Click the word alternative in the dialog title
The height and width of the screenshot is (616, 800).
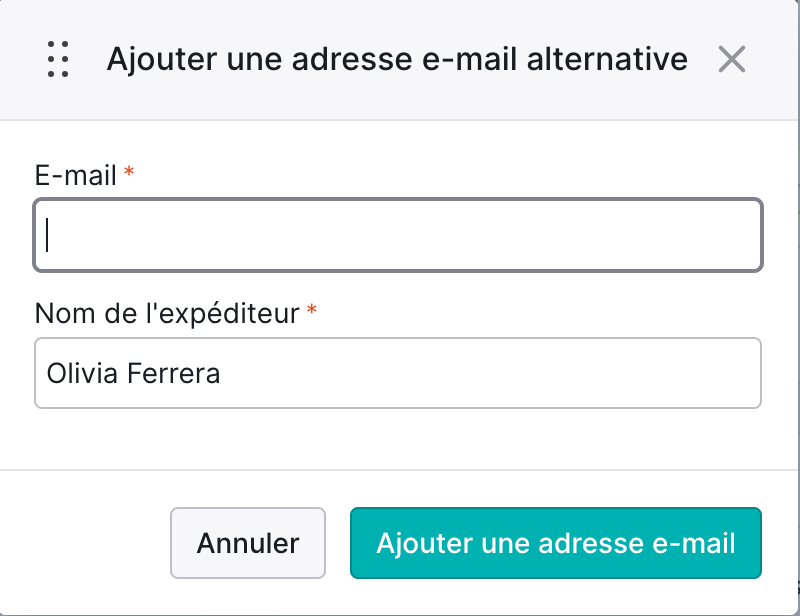click(607, 59)
